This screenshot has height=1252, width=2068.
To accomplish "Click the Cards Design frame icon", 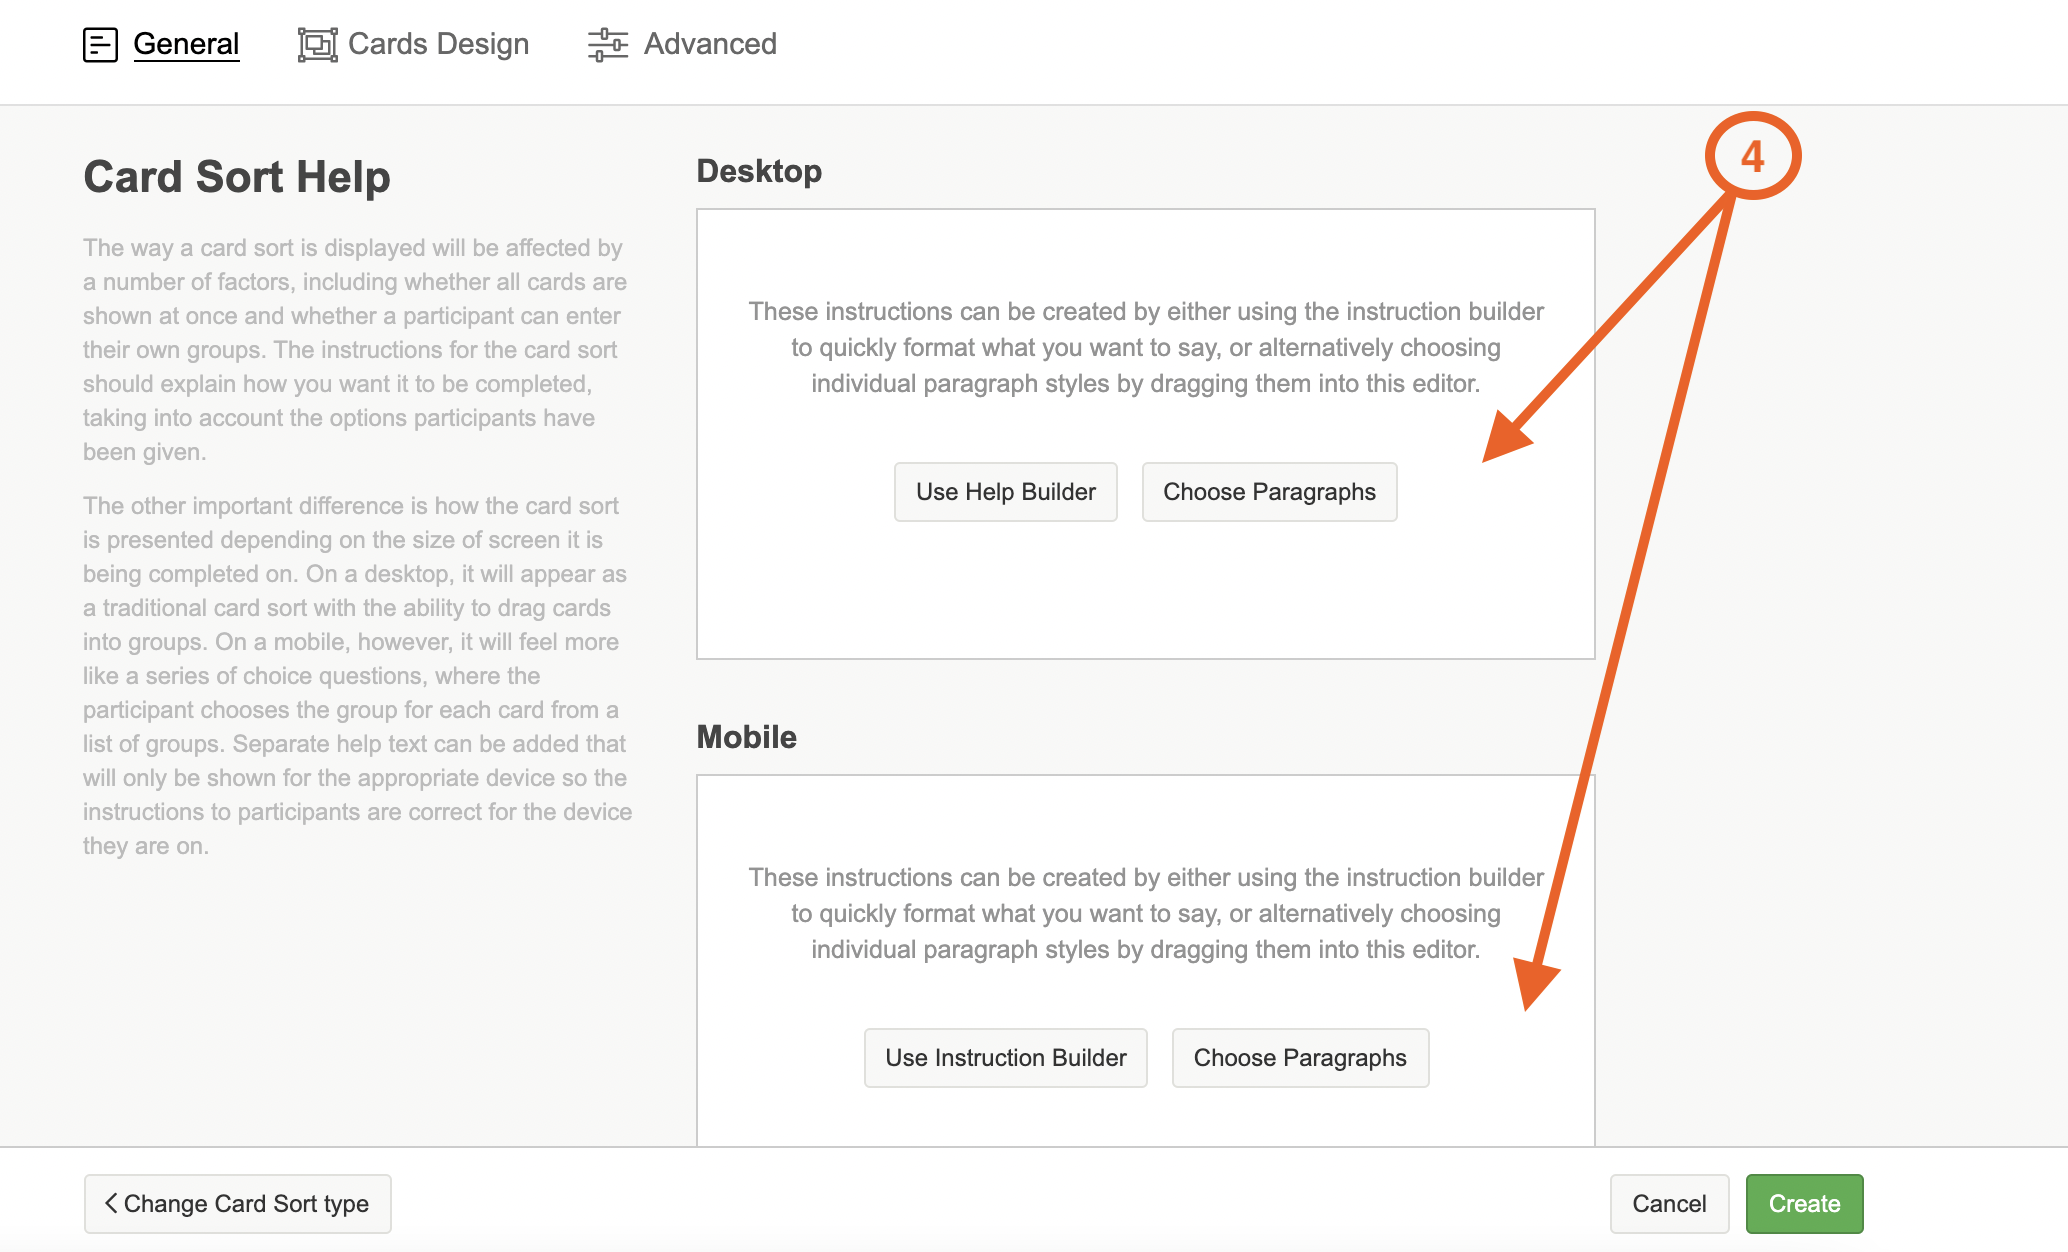I will (x=317, y=45).
